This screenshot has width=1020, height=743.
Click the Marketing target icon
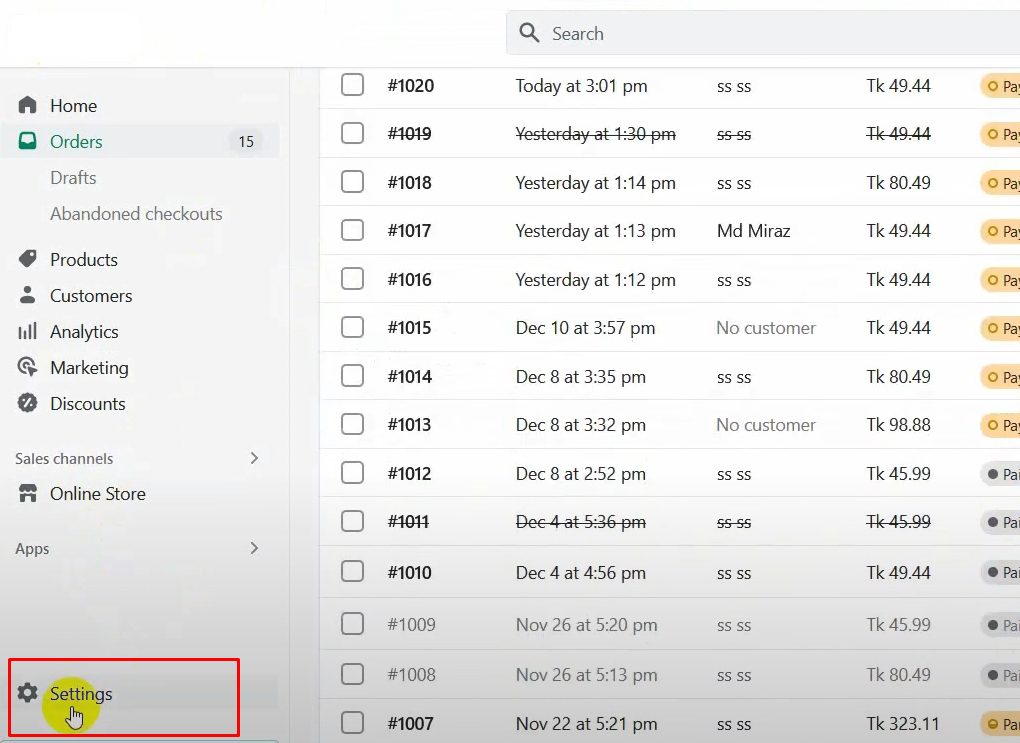coord(28,367)
